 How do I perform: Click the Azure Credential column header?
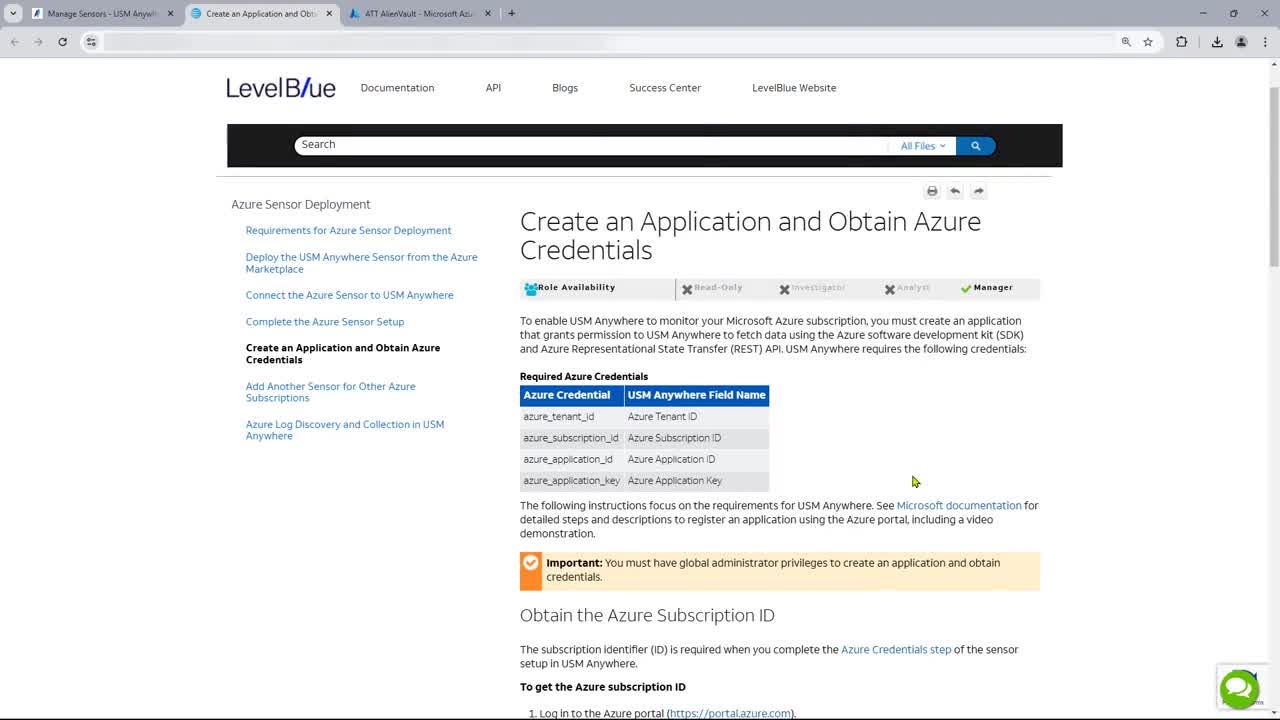coord(572,395)
